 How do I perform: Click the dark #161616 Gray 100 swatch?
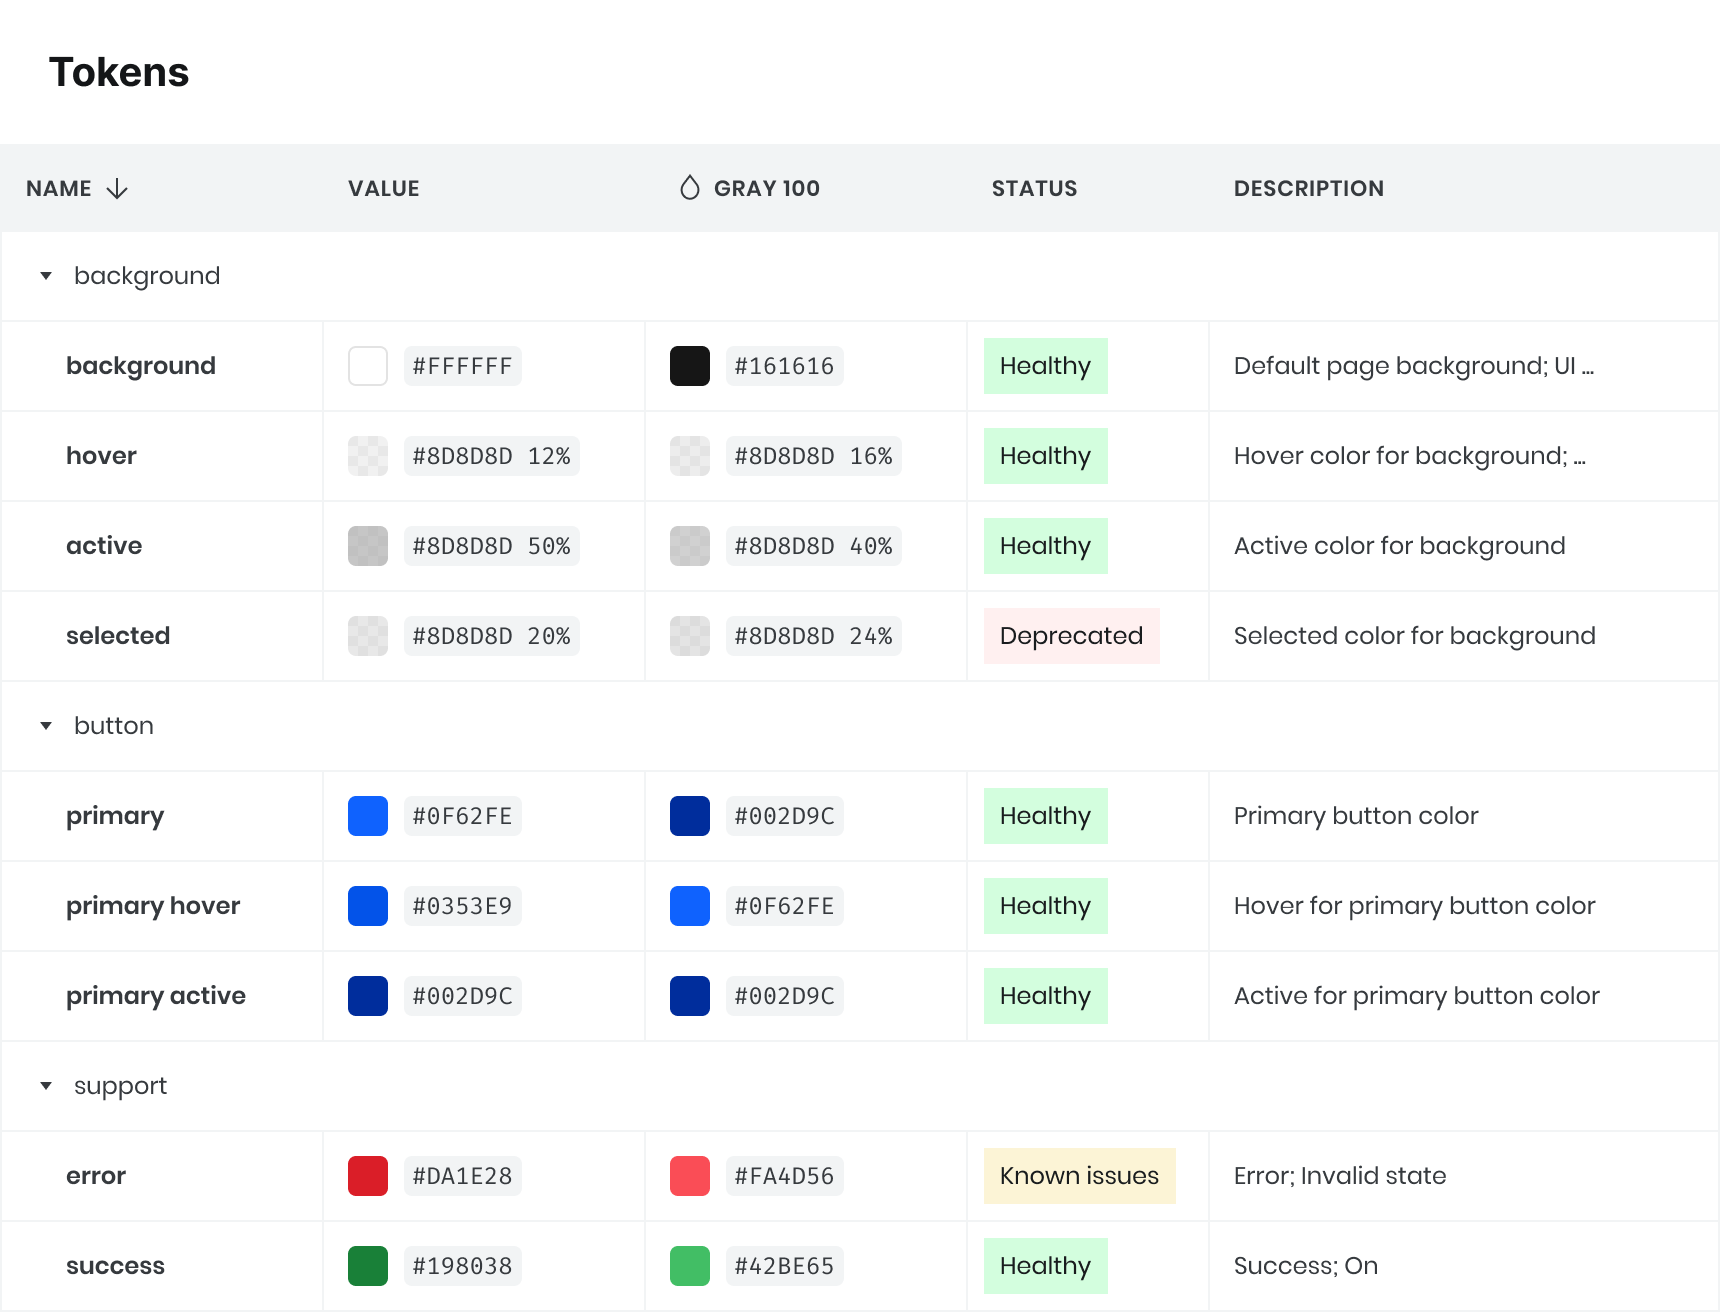pos(689,365)
